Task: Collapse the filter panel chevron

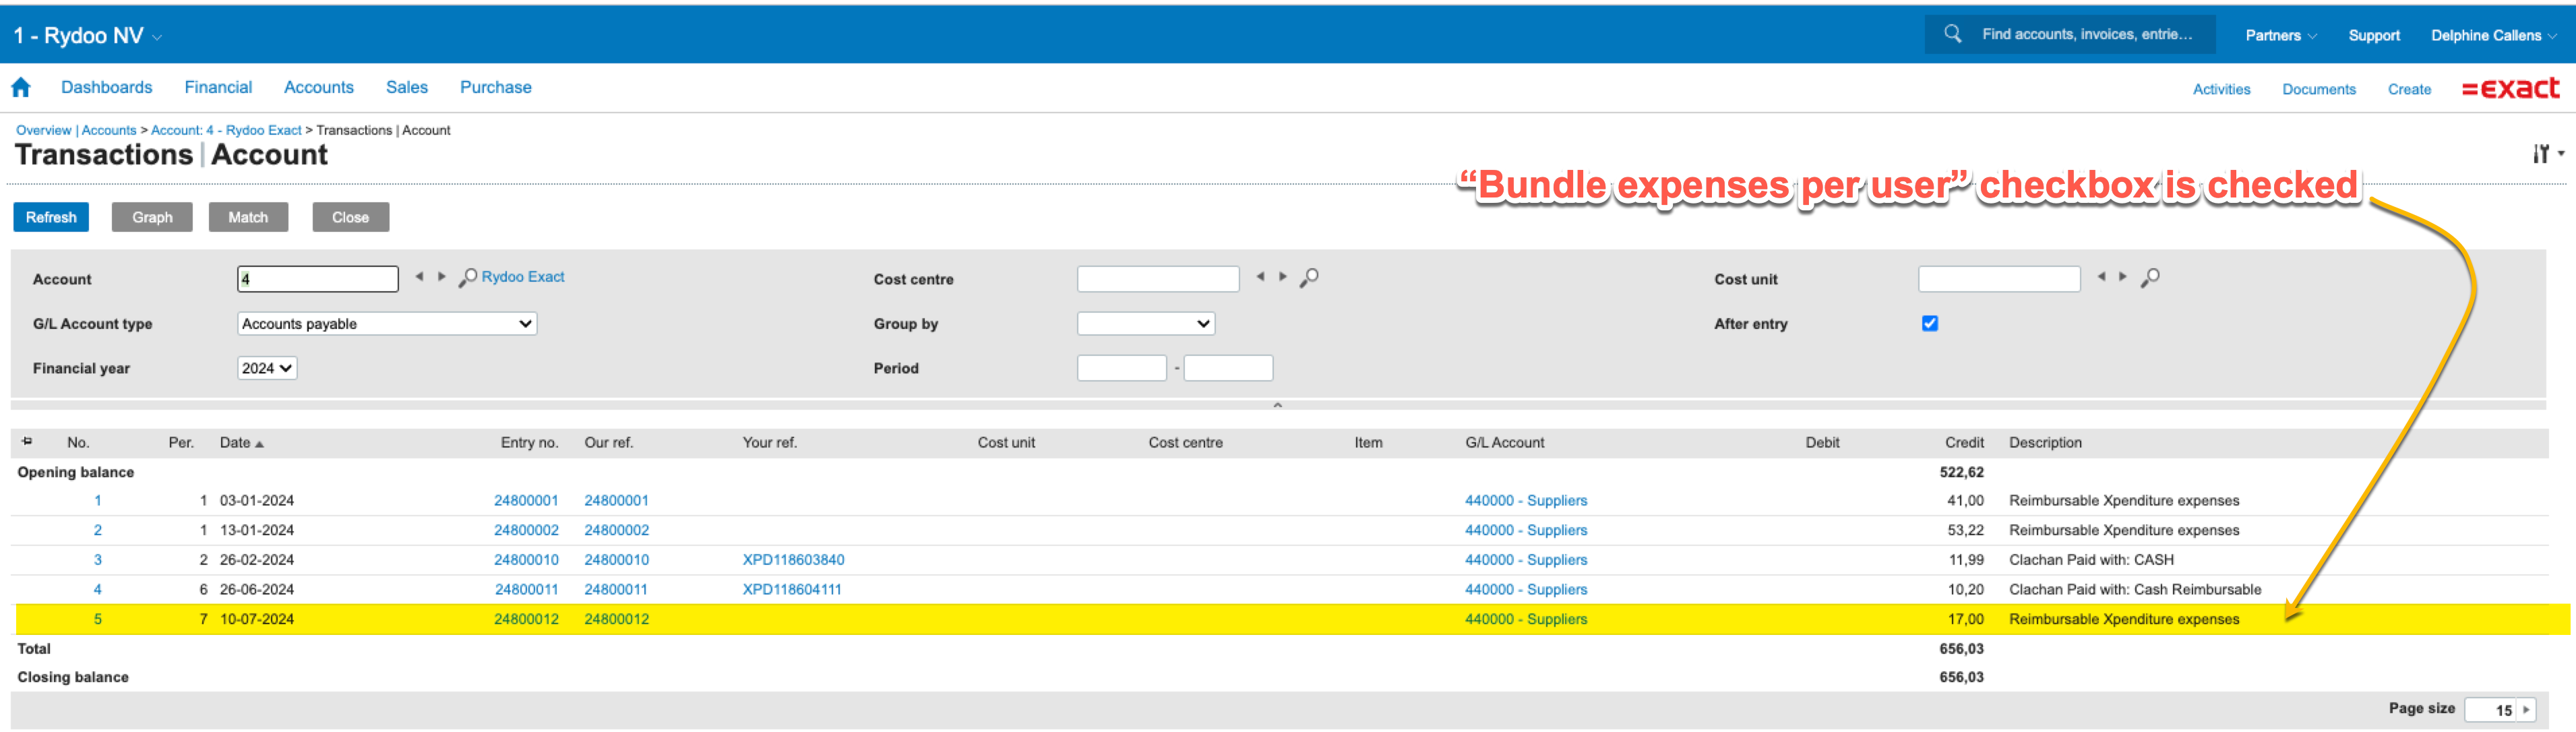Action: pyautogui.click(x=1277, y=405)
